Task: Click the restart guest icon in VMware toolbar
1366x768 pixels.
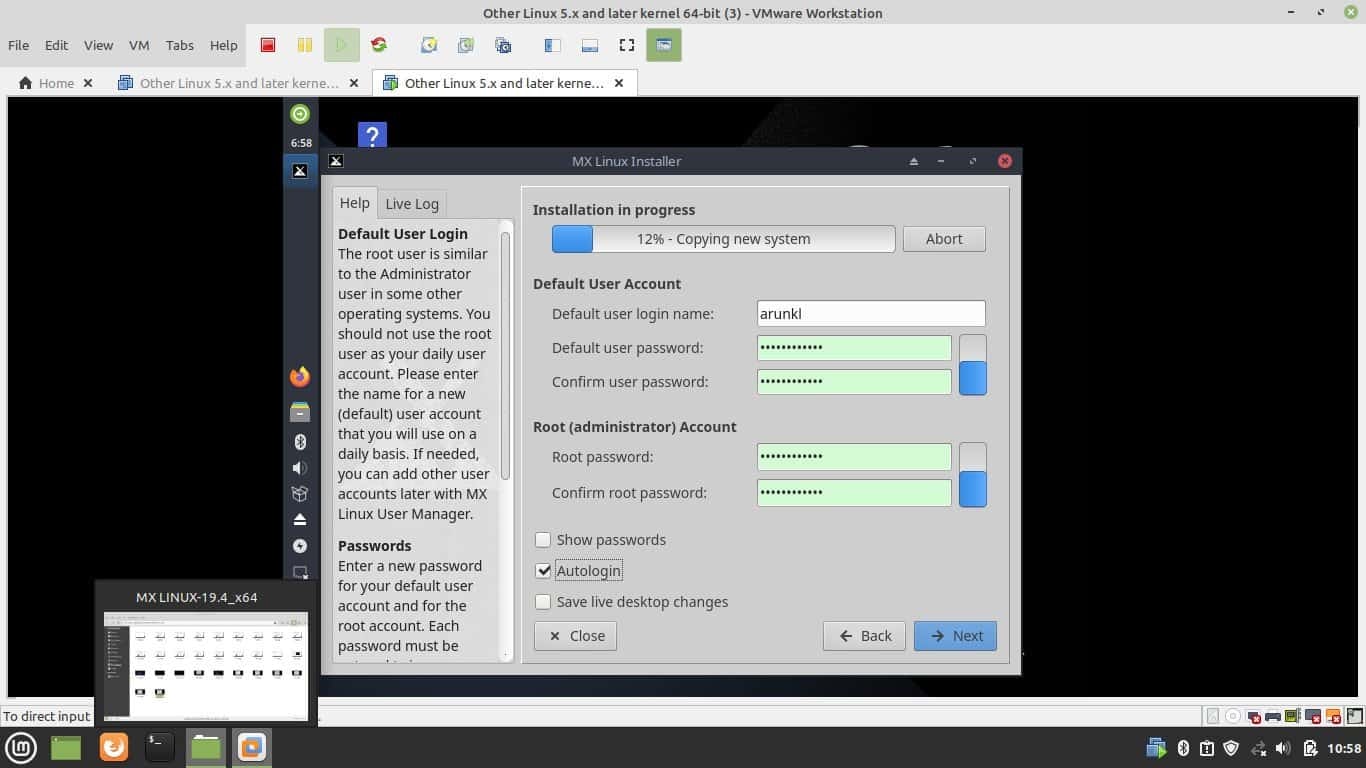Action: click(x=379, y=45)
